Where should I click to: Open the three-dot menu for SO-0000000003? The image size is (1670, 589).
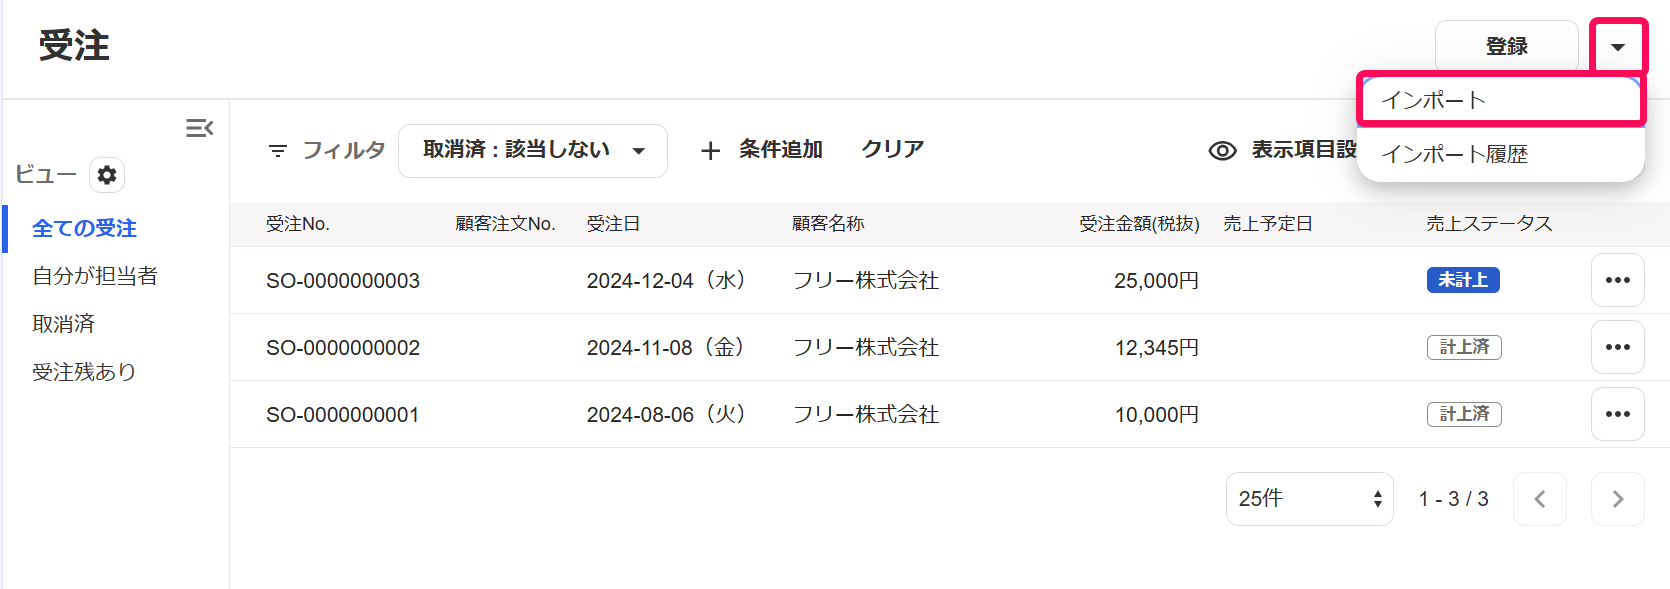click(x=1617, y=280)
